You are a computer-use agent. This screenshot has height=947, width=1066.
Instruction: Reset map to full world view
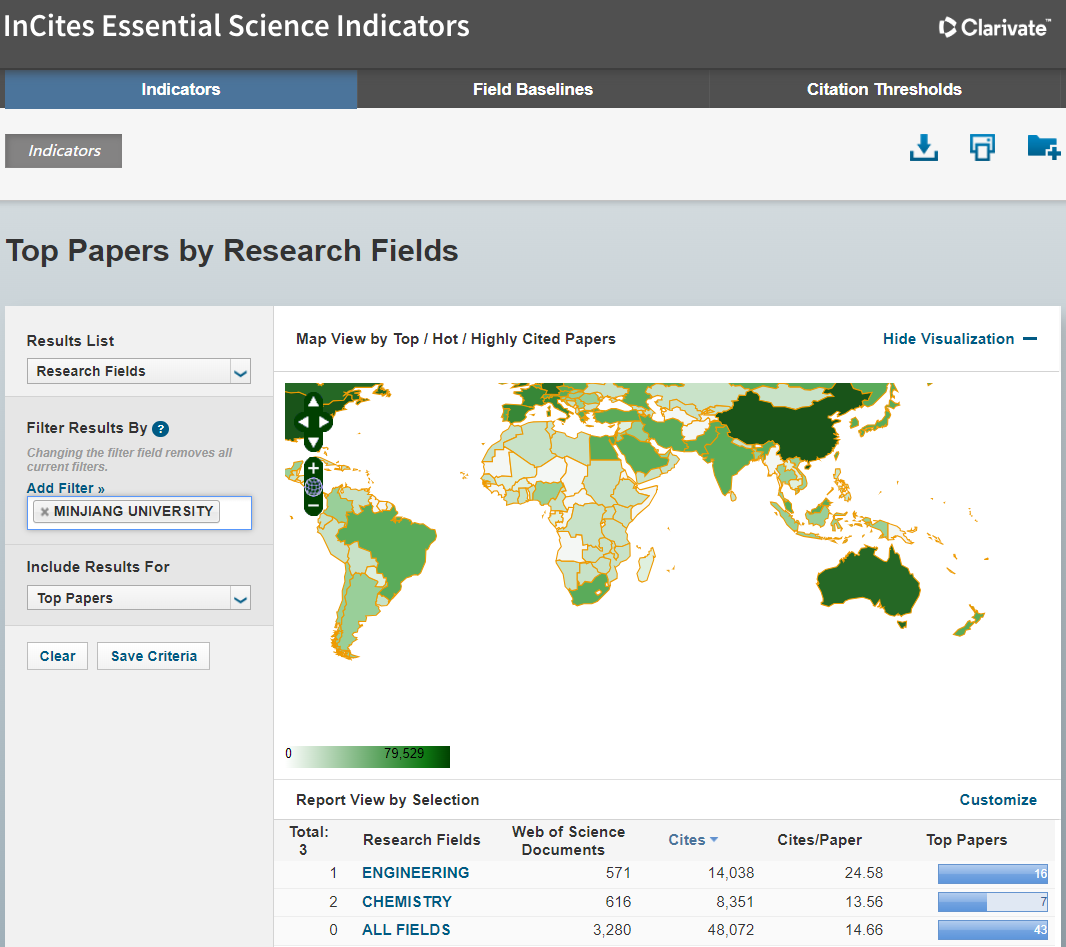coord(313,487)
